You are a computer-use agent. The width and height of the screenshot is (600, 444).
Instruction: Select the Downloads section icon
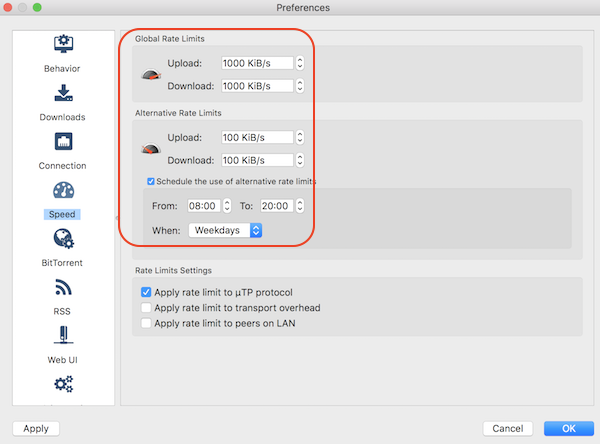click(x=62, y=94)
